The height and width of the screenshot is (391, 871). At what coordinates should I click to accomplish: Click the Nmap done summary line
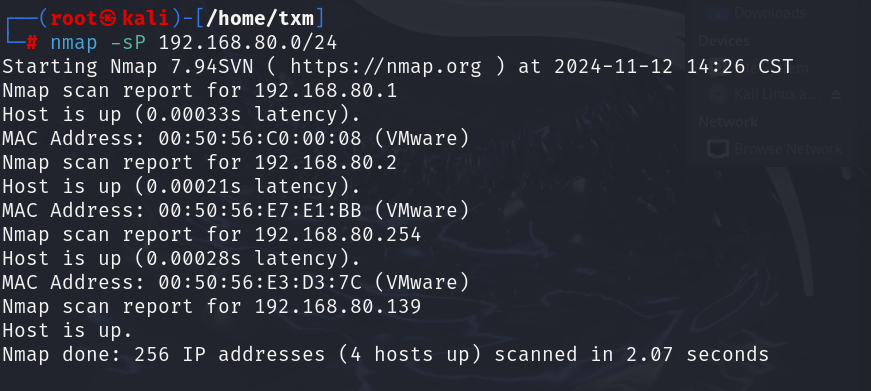386,354
